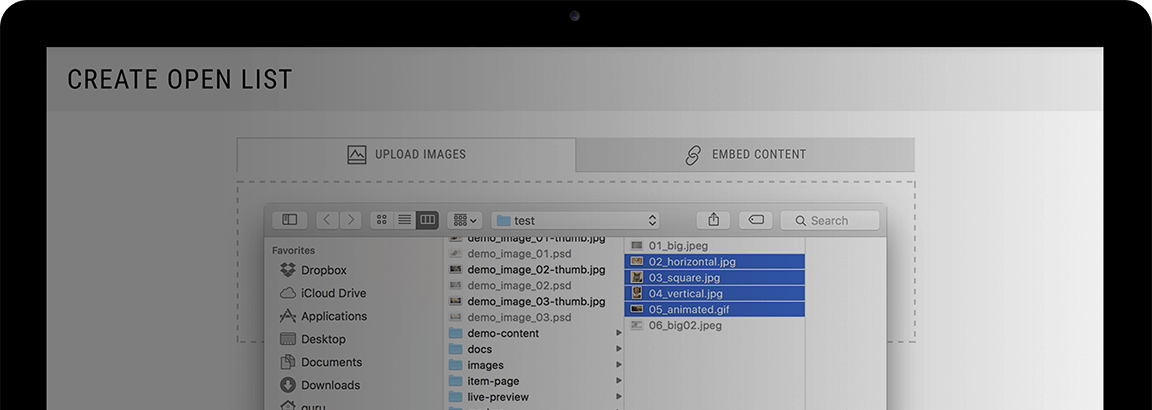The height and width of the screenshot is (410, 1152).
Task: Open the 'test' folder path dropdown
Action: click(575, 220)
